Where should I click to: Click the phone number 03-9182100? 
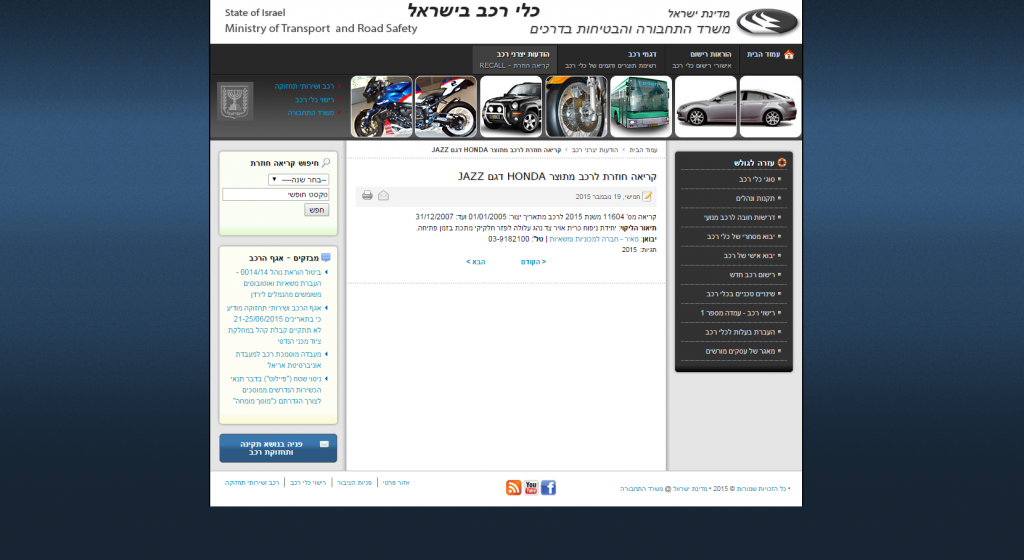pyautogui.click(x=509, y=240)
